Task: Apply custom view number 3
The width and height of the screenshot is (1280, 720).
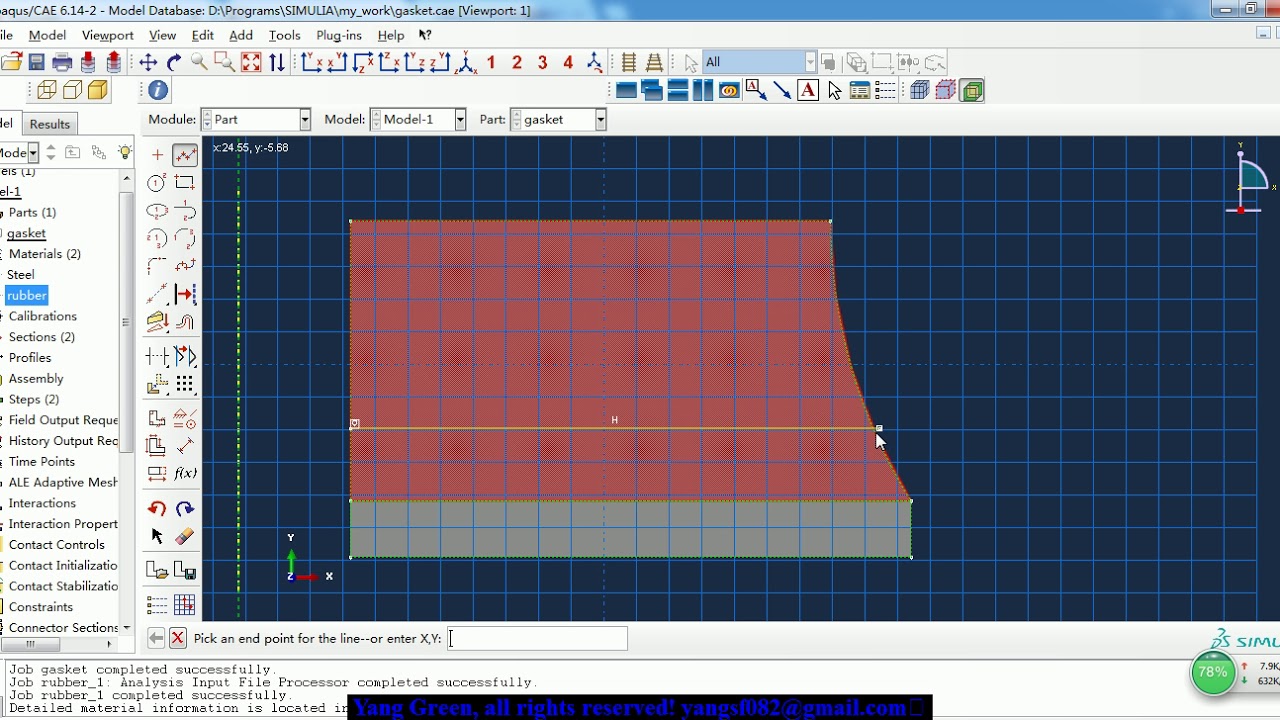Action: [543, 62]
